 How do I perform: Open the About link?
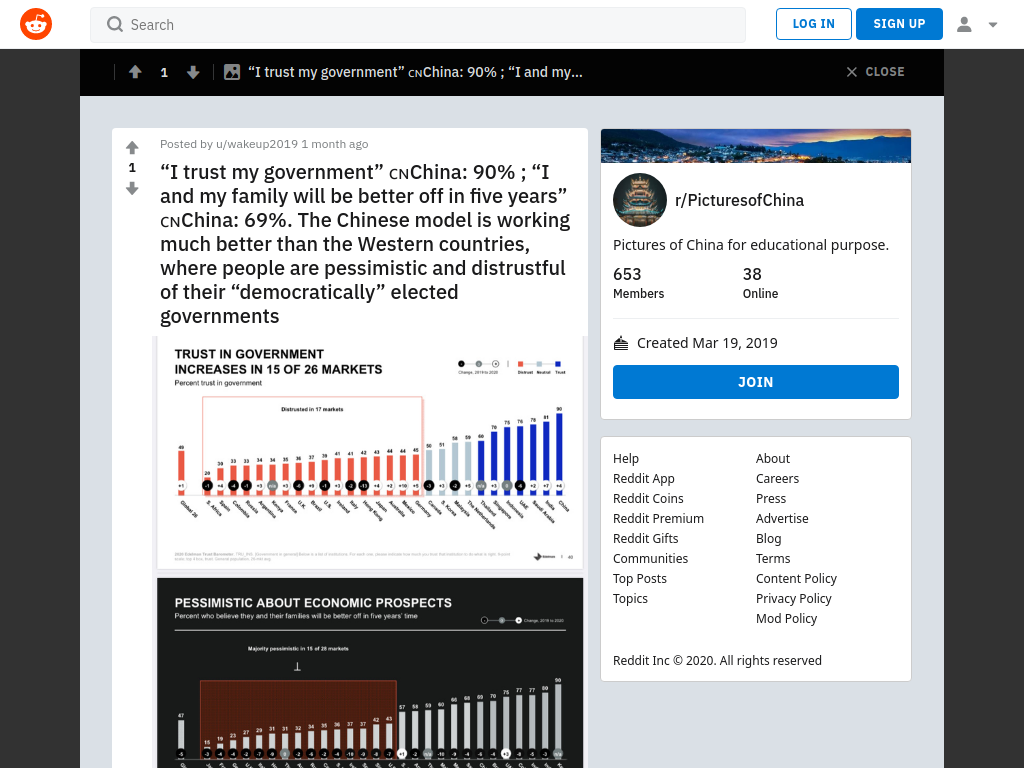point(773,458)
